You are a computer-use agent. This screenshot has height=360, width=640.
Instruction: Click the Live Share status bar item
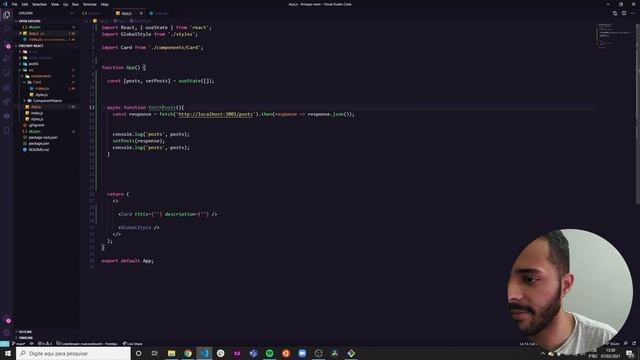133,344
